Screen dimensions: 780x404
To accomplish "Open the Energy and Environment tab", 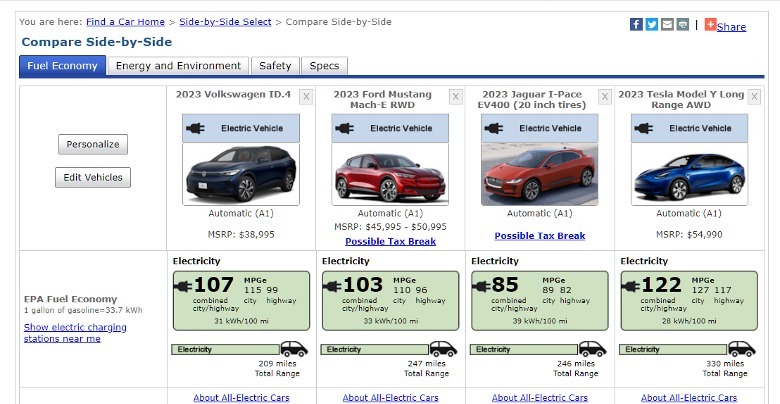I will [x=178, y=66].
